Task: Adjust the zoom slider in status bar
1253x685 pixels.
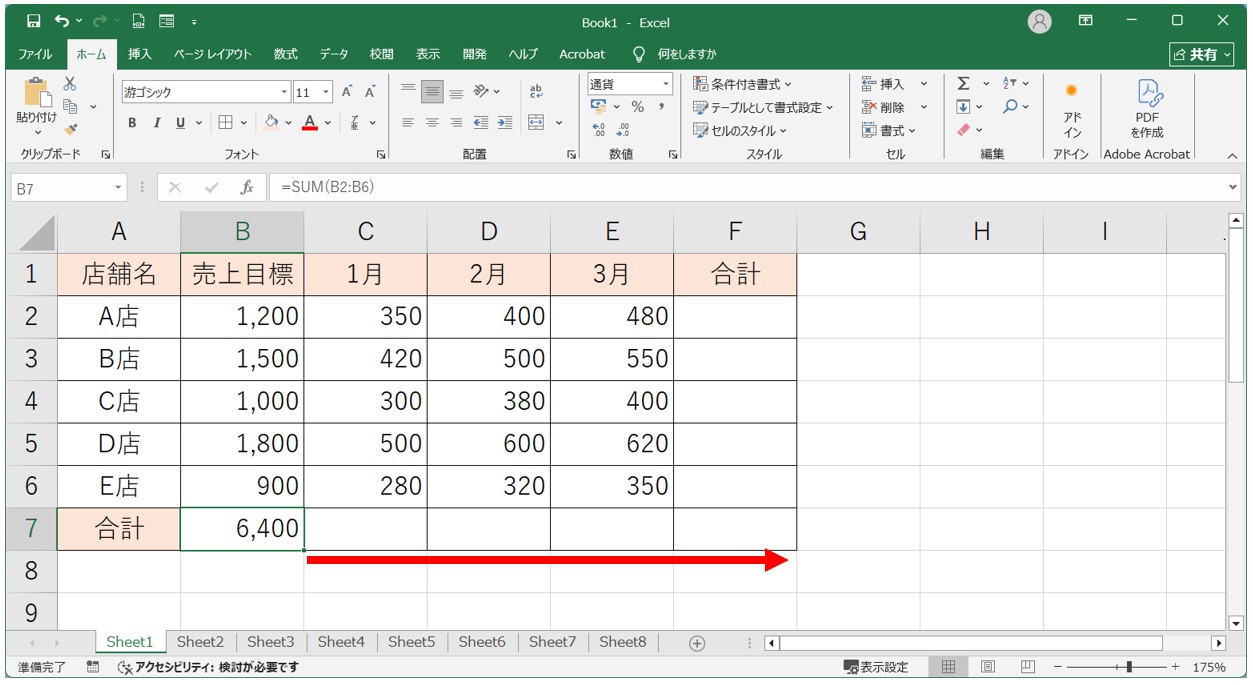Action: click(1129, 667)
